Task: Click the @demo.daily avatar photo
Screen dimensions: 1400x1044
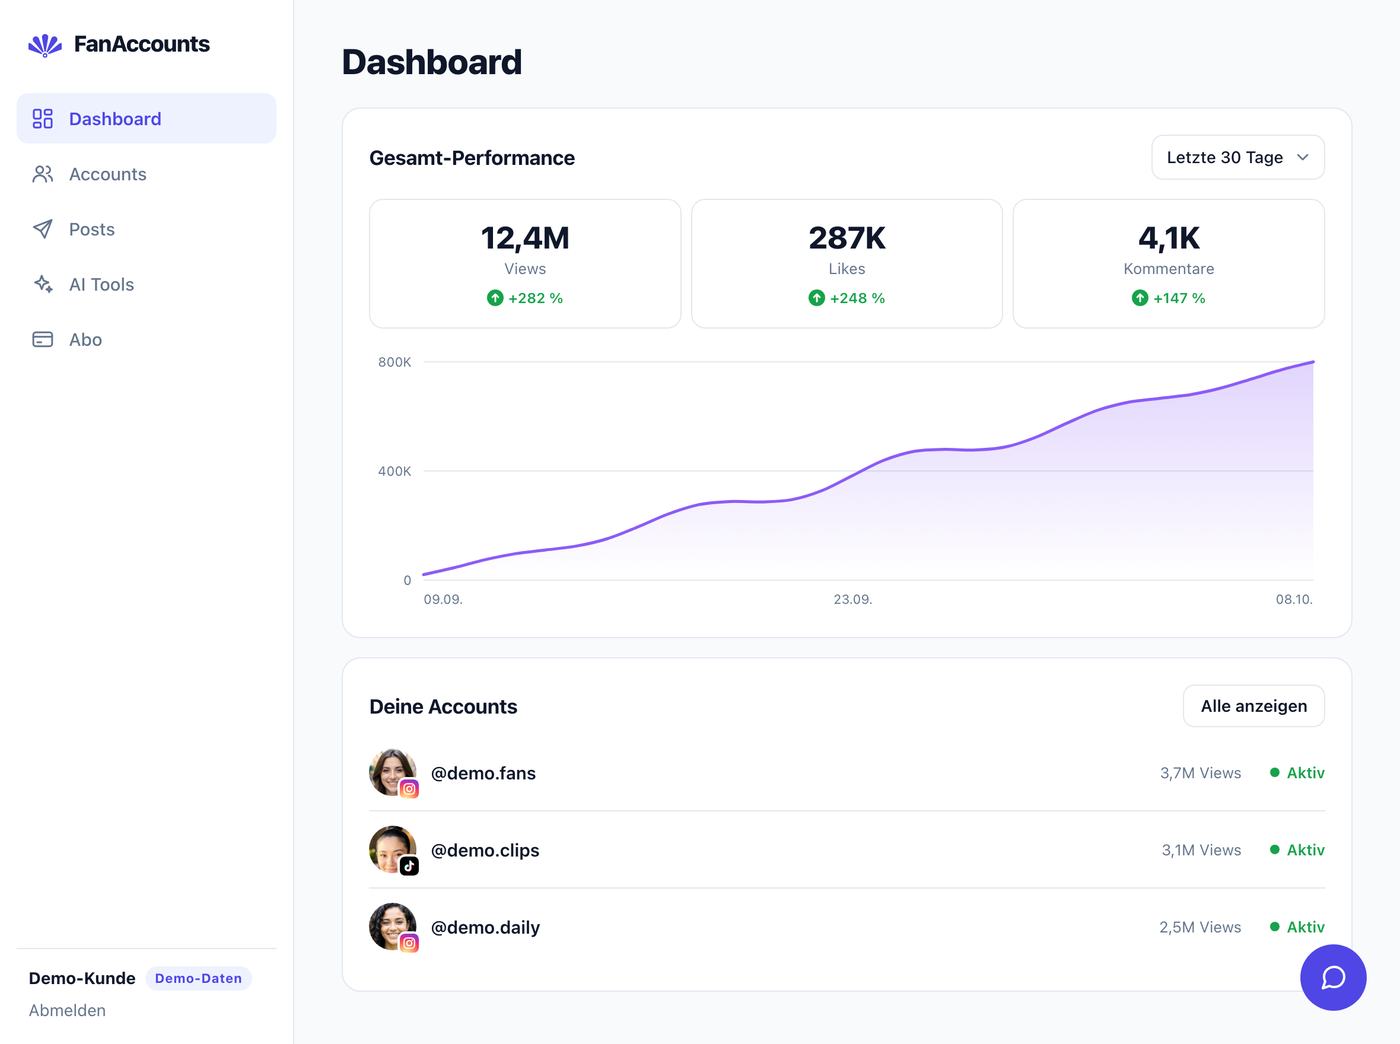Action: pyautogui.click(x=392, y=926)
